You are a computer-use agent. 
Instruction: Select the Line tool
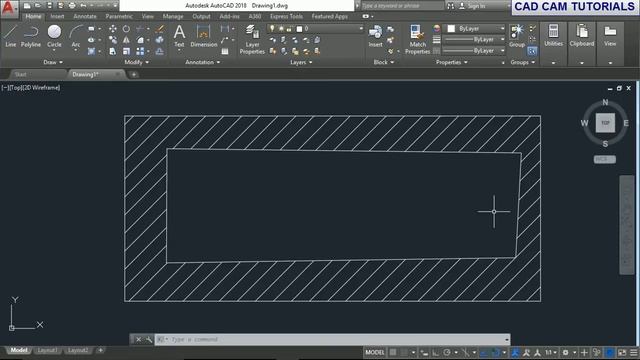[11, 36]
